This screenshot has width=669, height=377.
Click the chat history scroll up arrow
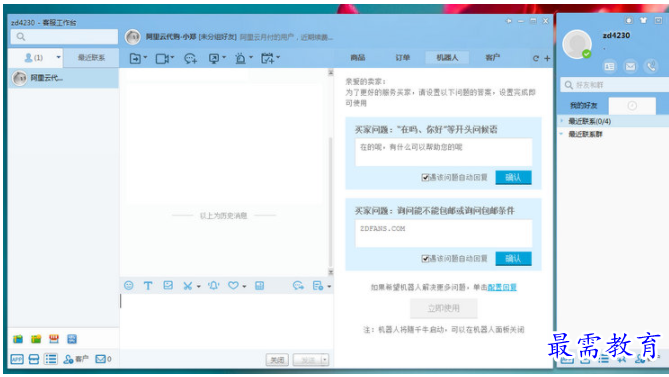pos(330,72)
